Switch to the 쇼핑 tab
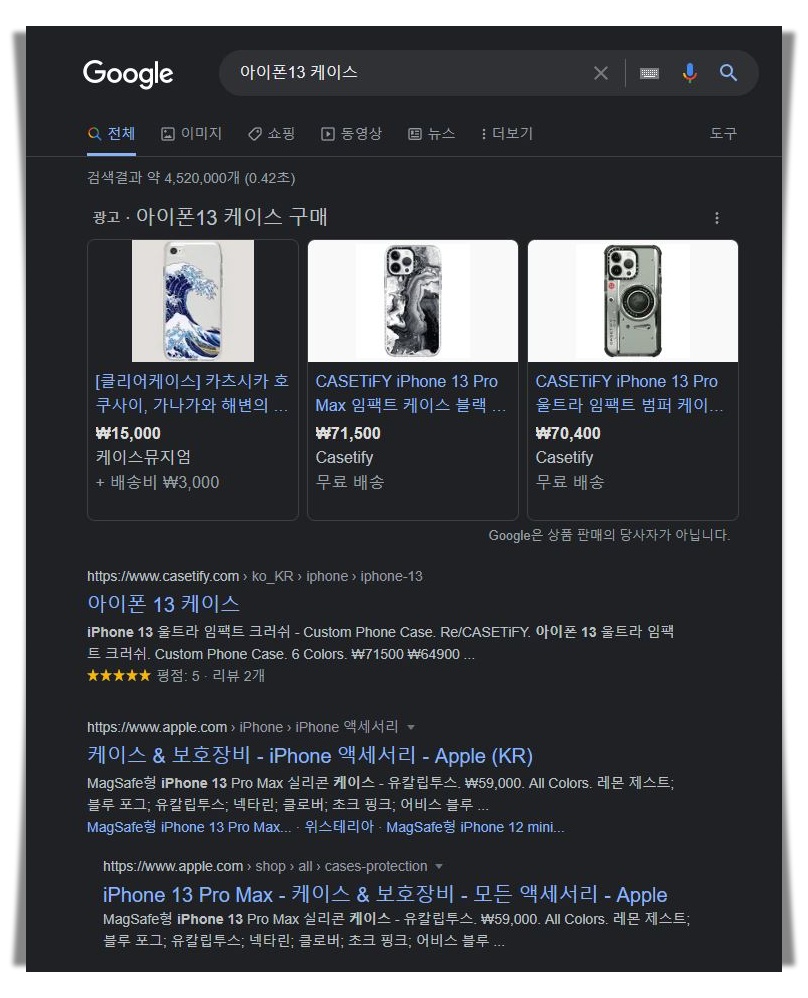Viewport: 808px width, 998px height. [x=271, y=134]
